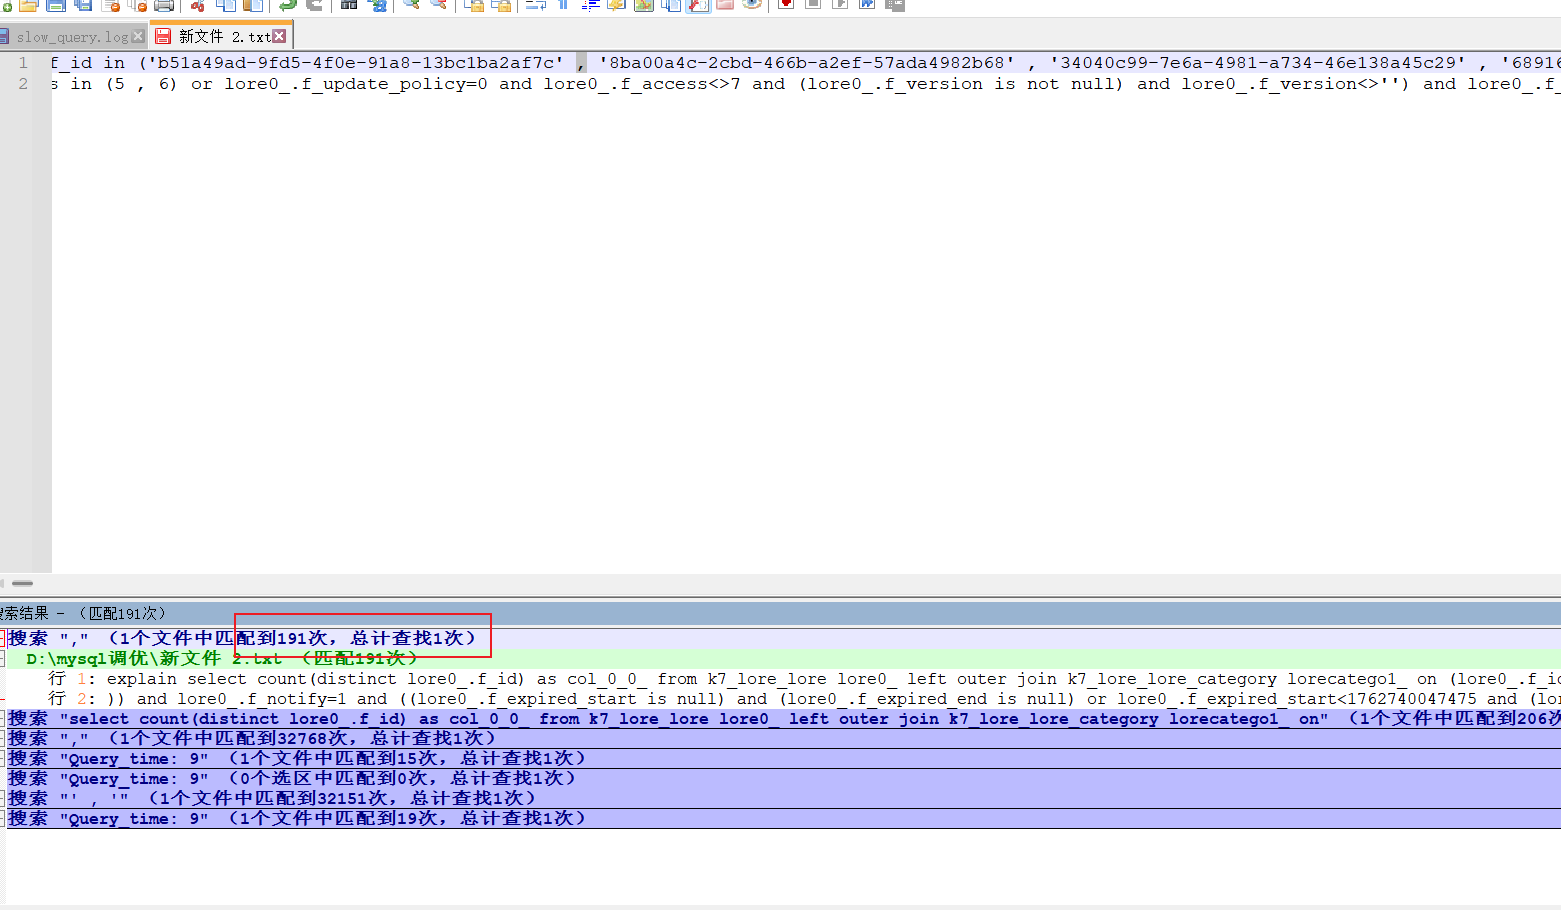Click the Open file toolbar icon

pos(28,5)
